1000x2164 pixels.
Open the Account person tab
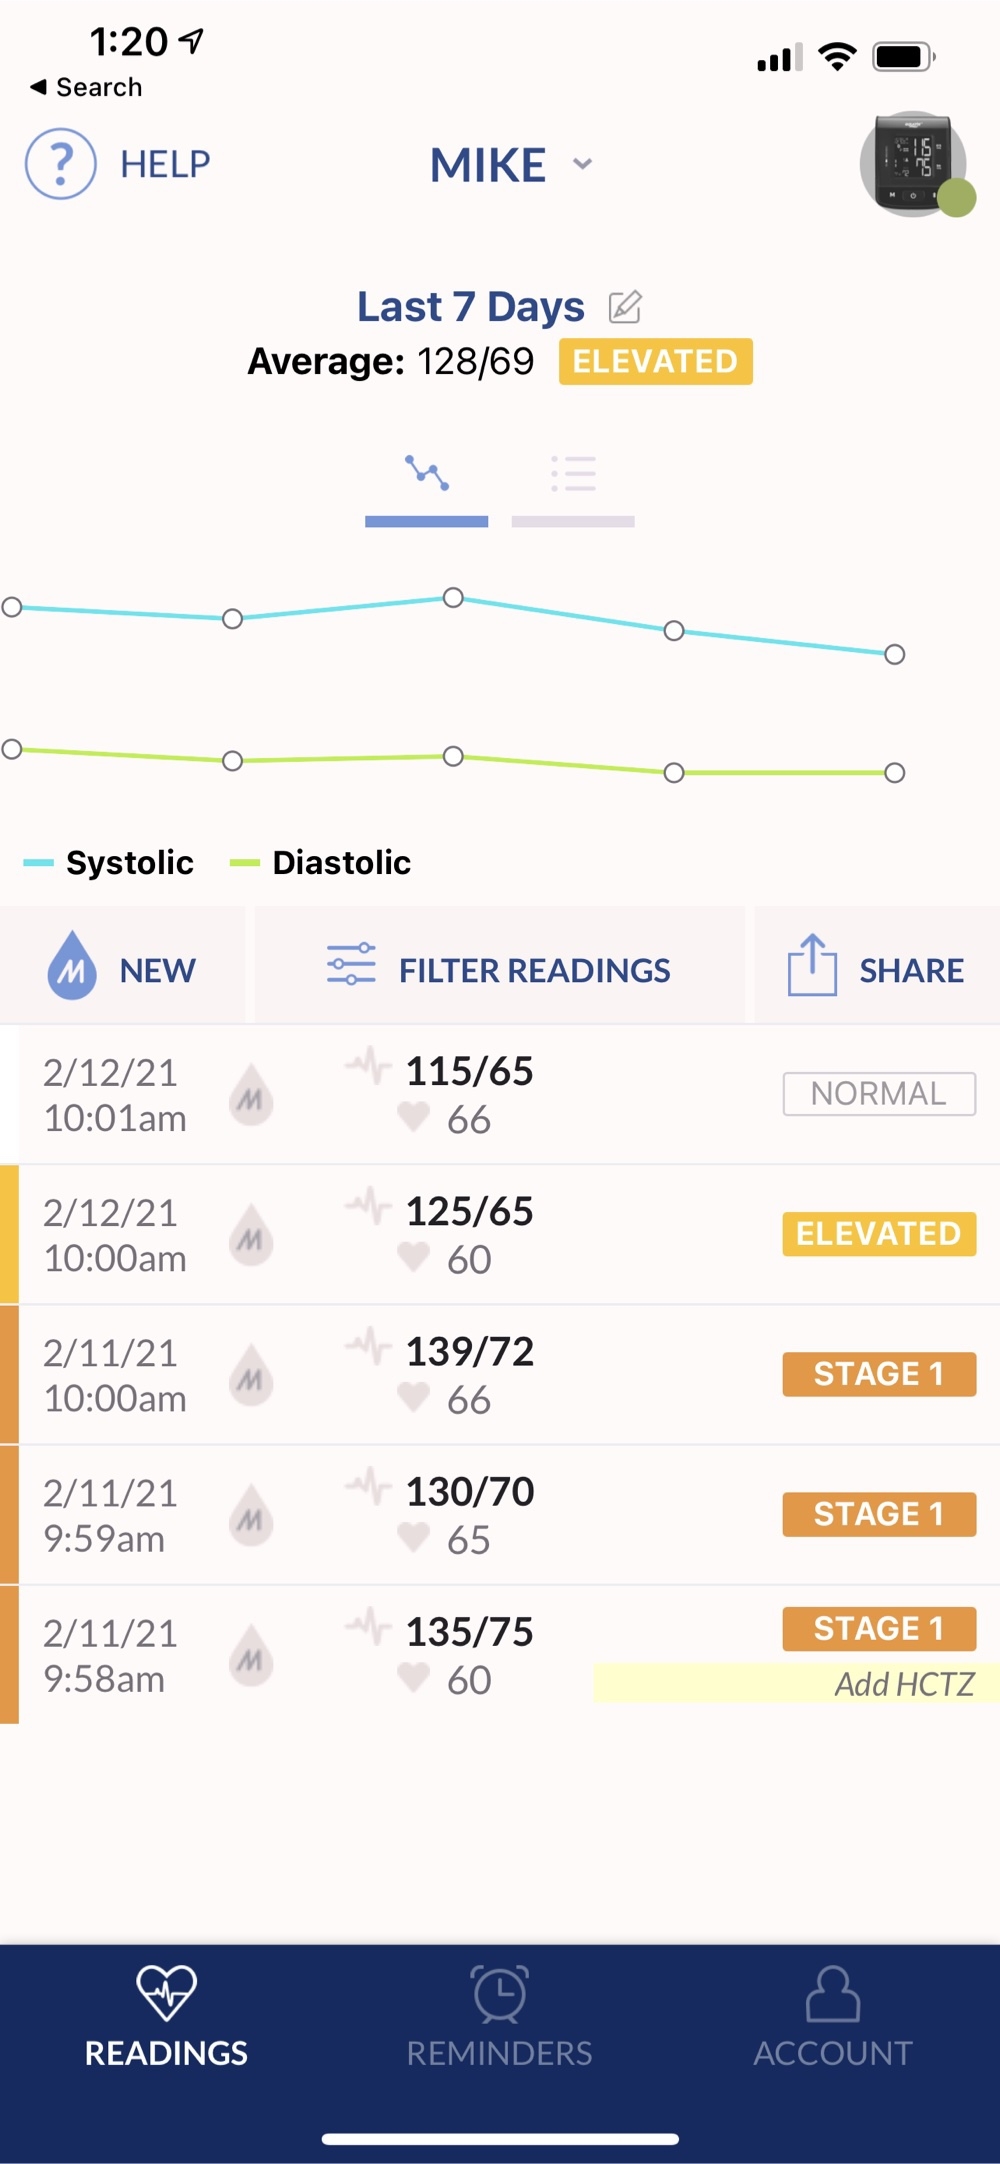click(833, 2014)
